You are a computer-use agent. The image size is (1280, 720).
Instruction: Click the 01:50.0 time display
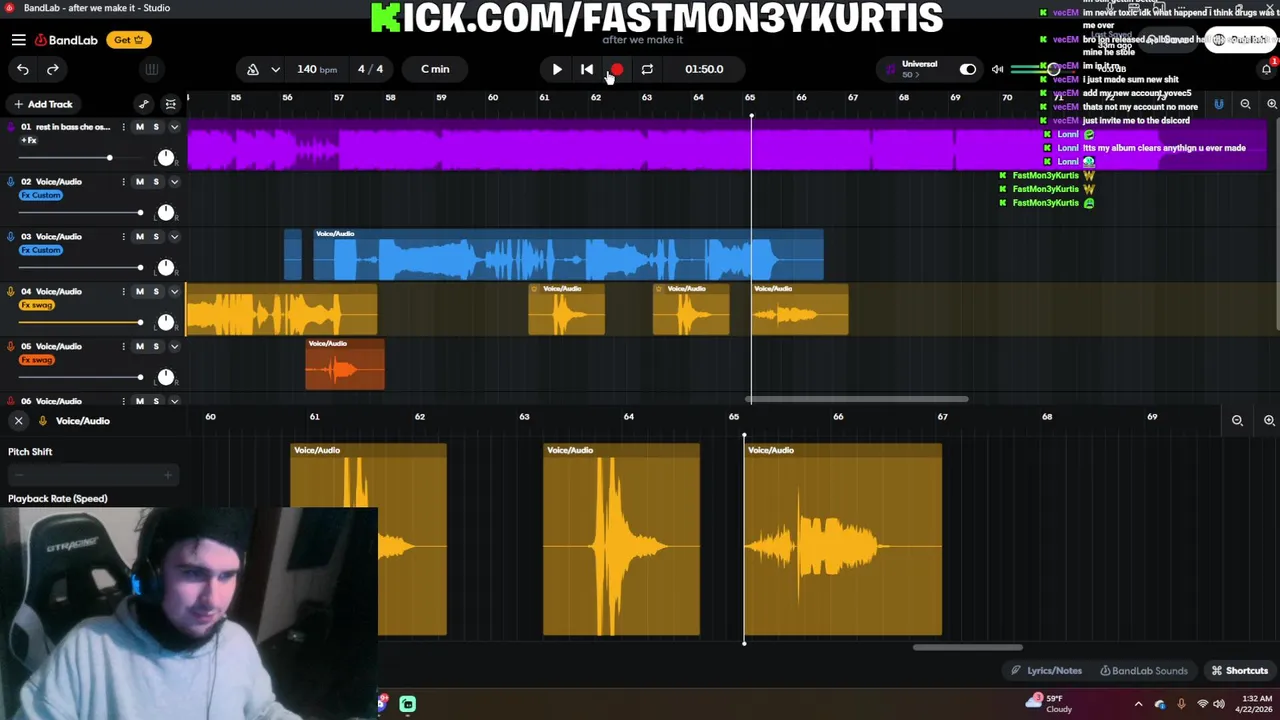click(x=704, y=69)
